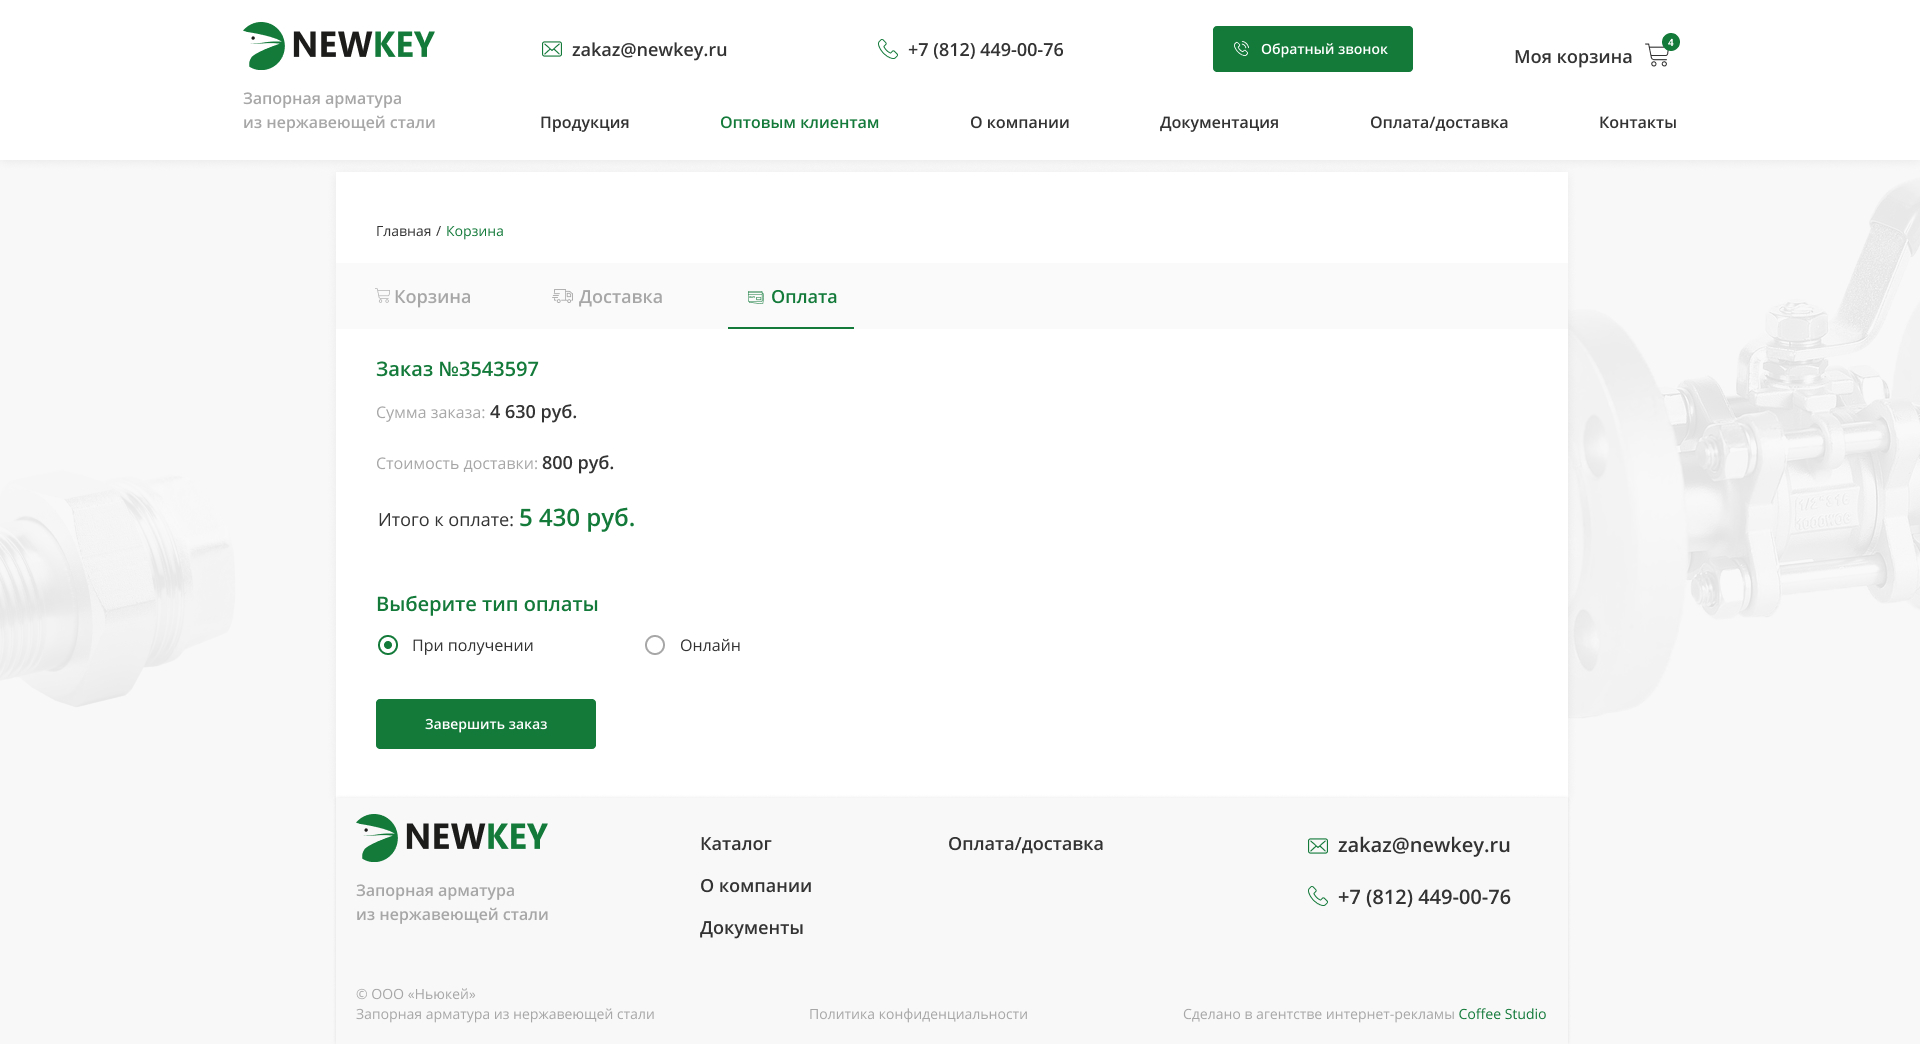The width and height of the screenshot is (1920, 1044).
Task: Click the envelope icon in the header
Action: 552,49
